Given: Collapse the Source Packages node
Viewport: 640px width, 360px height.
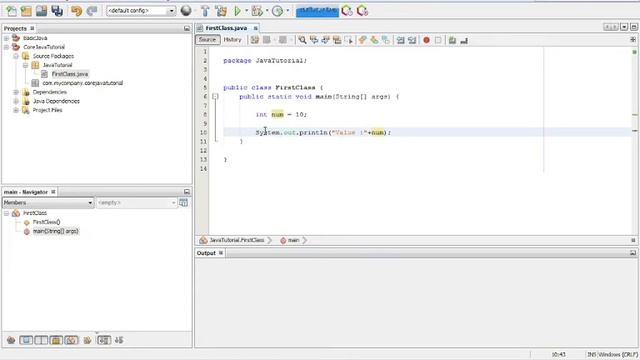Looking at the screenshot, I should click(x=16, y=56).
